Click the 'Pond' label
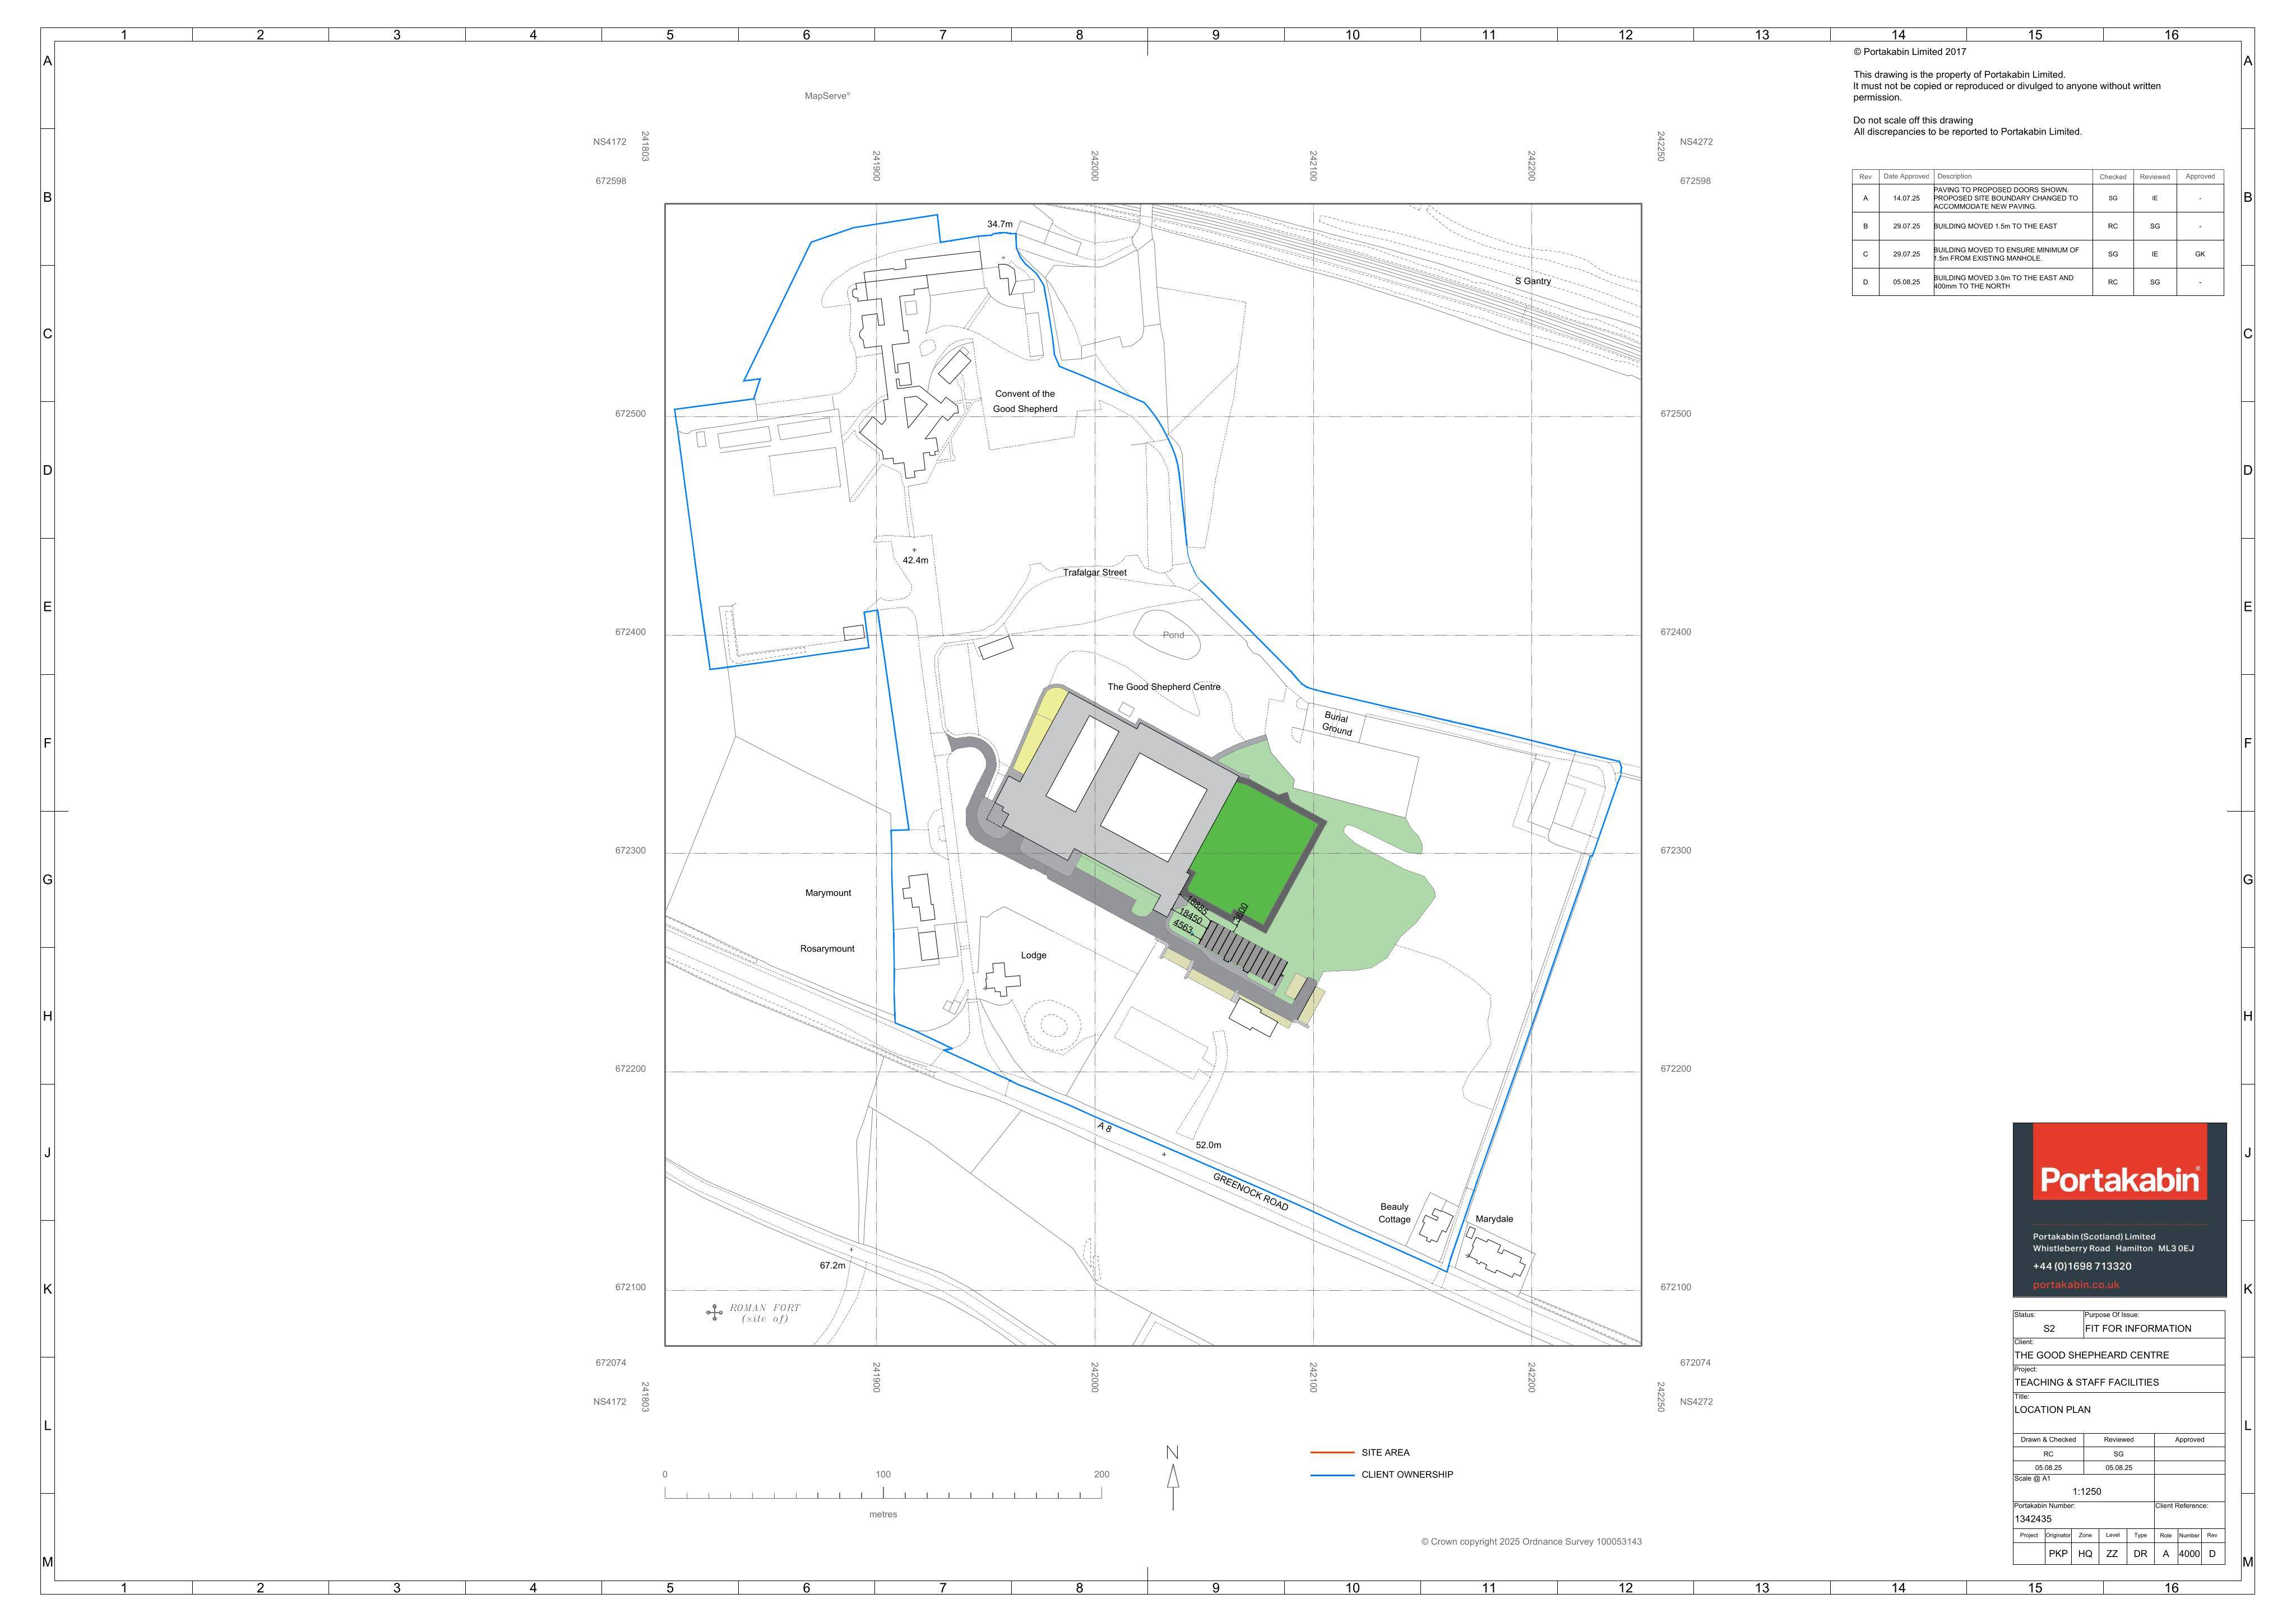 point(1173,635)
